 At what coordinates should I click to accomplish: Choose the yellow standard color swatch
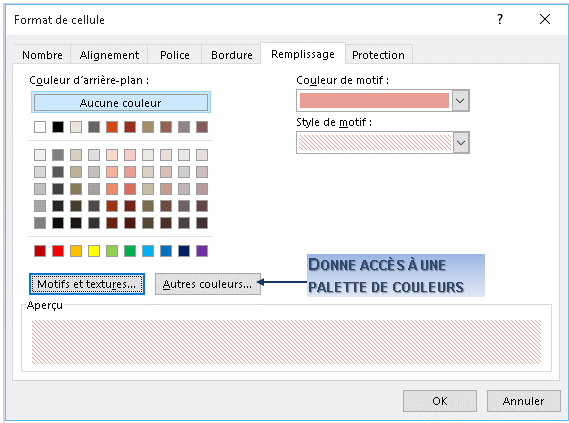94,251
